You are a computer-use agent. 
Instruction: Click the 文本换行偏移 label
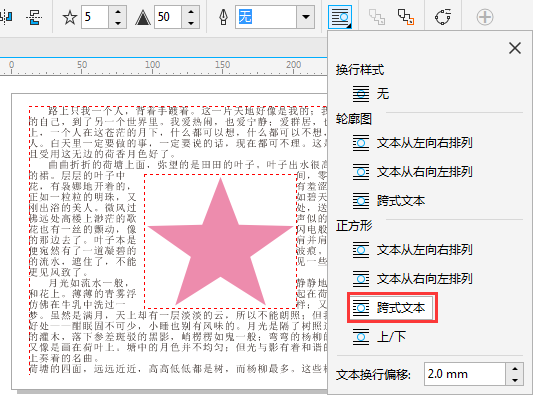pyautogui.click(x=373, y=375)
